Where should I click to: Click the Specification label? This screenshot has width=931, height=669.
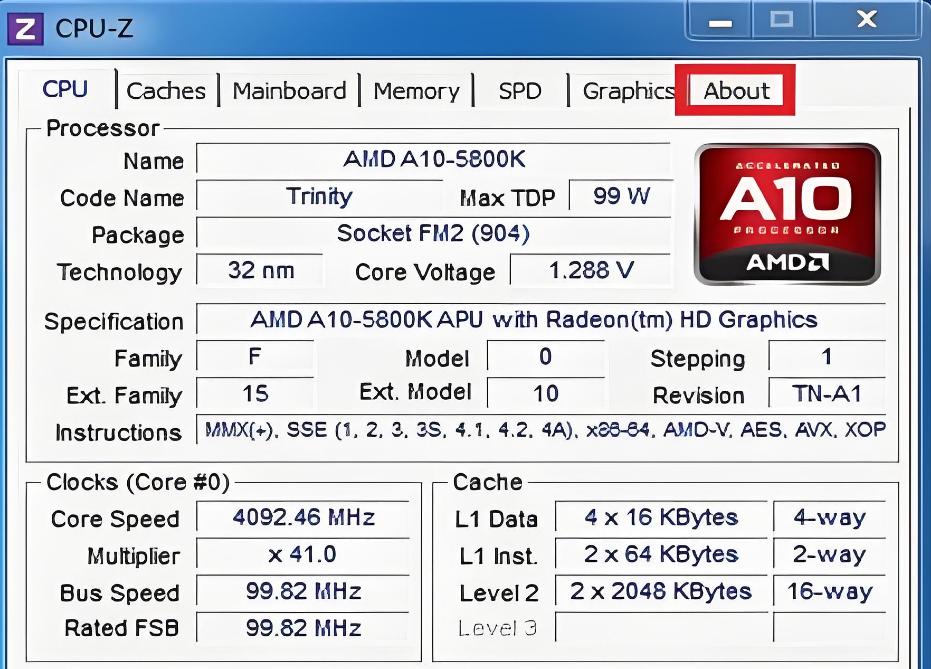point(113,322)
